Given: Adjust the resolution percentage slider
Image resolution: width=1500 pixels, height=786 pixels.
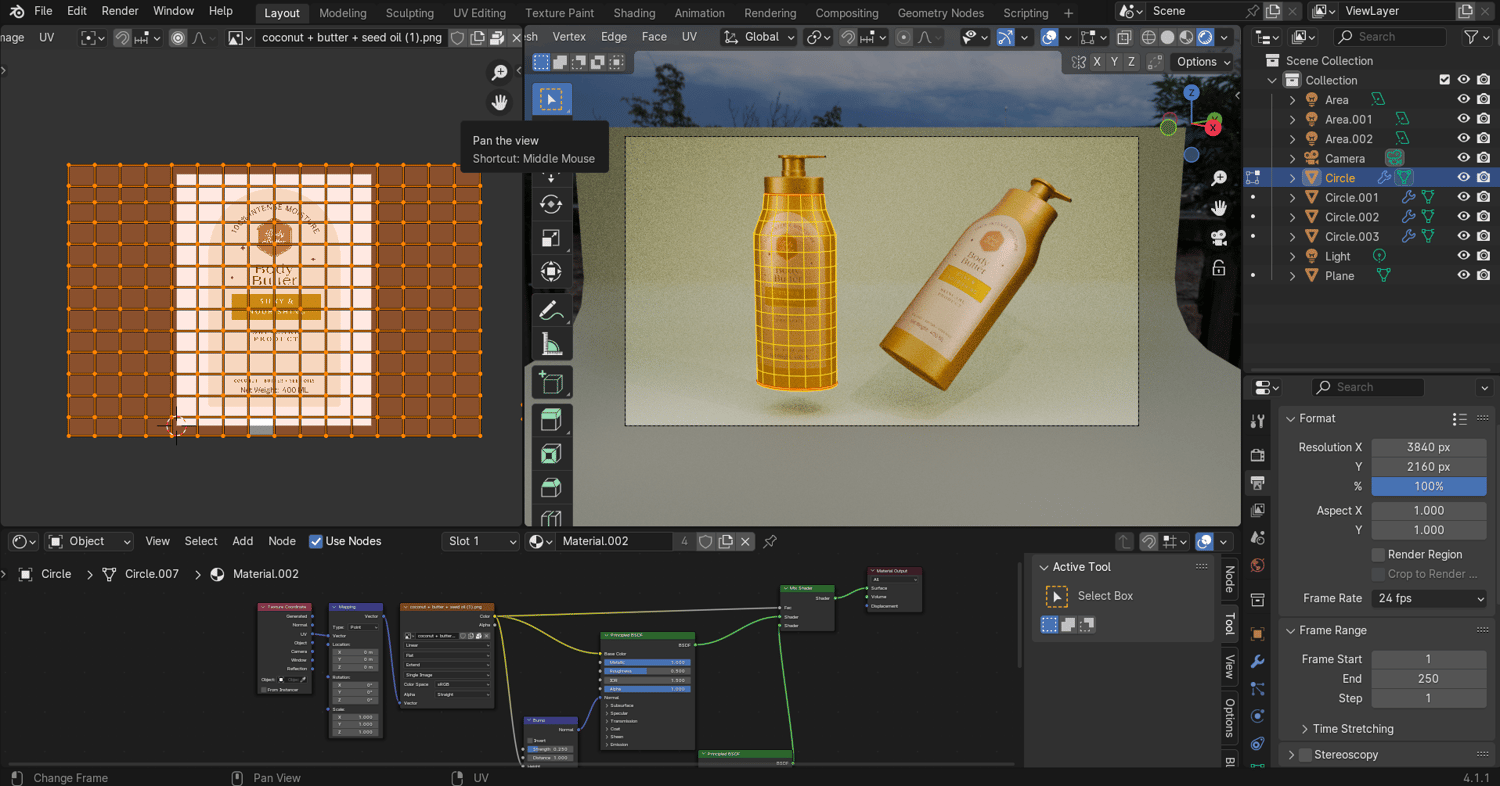Looking at the screenshot, I should pos(1428,486).
